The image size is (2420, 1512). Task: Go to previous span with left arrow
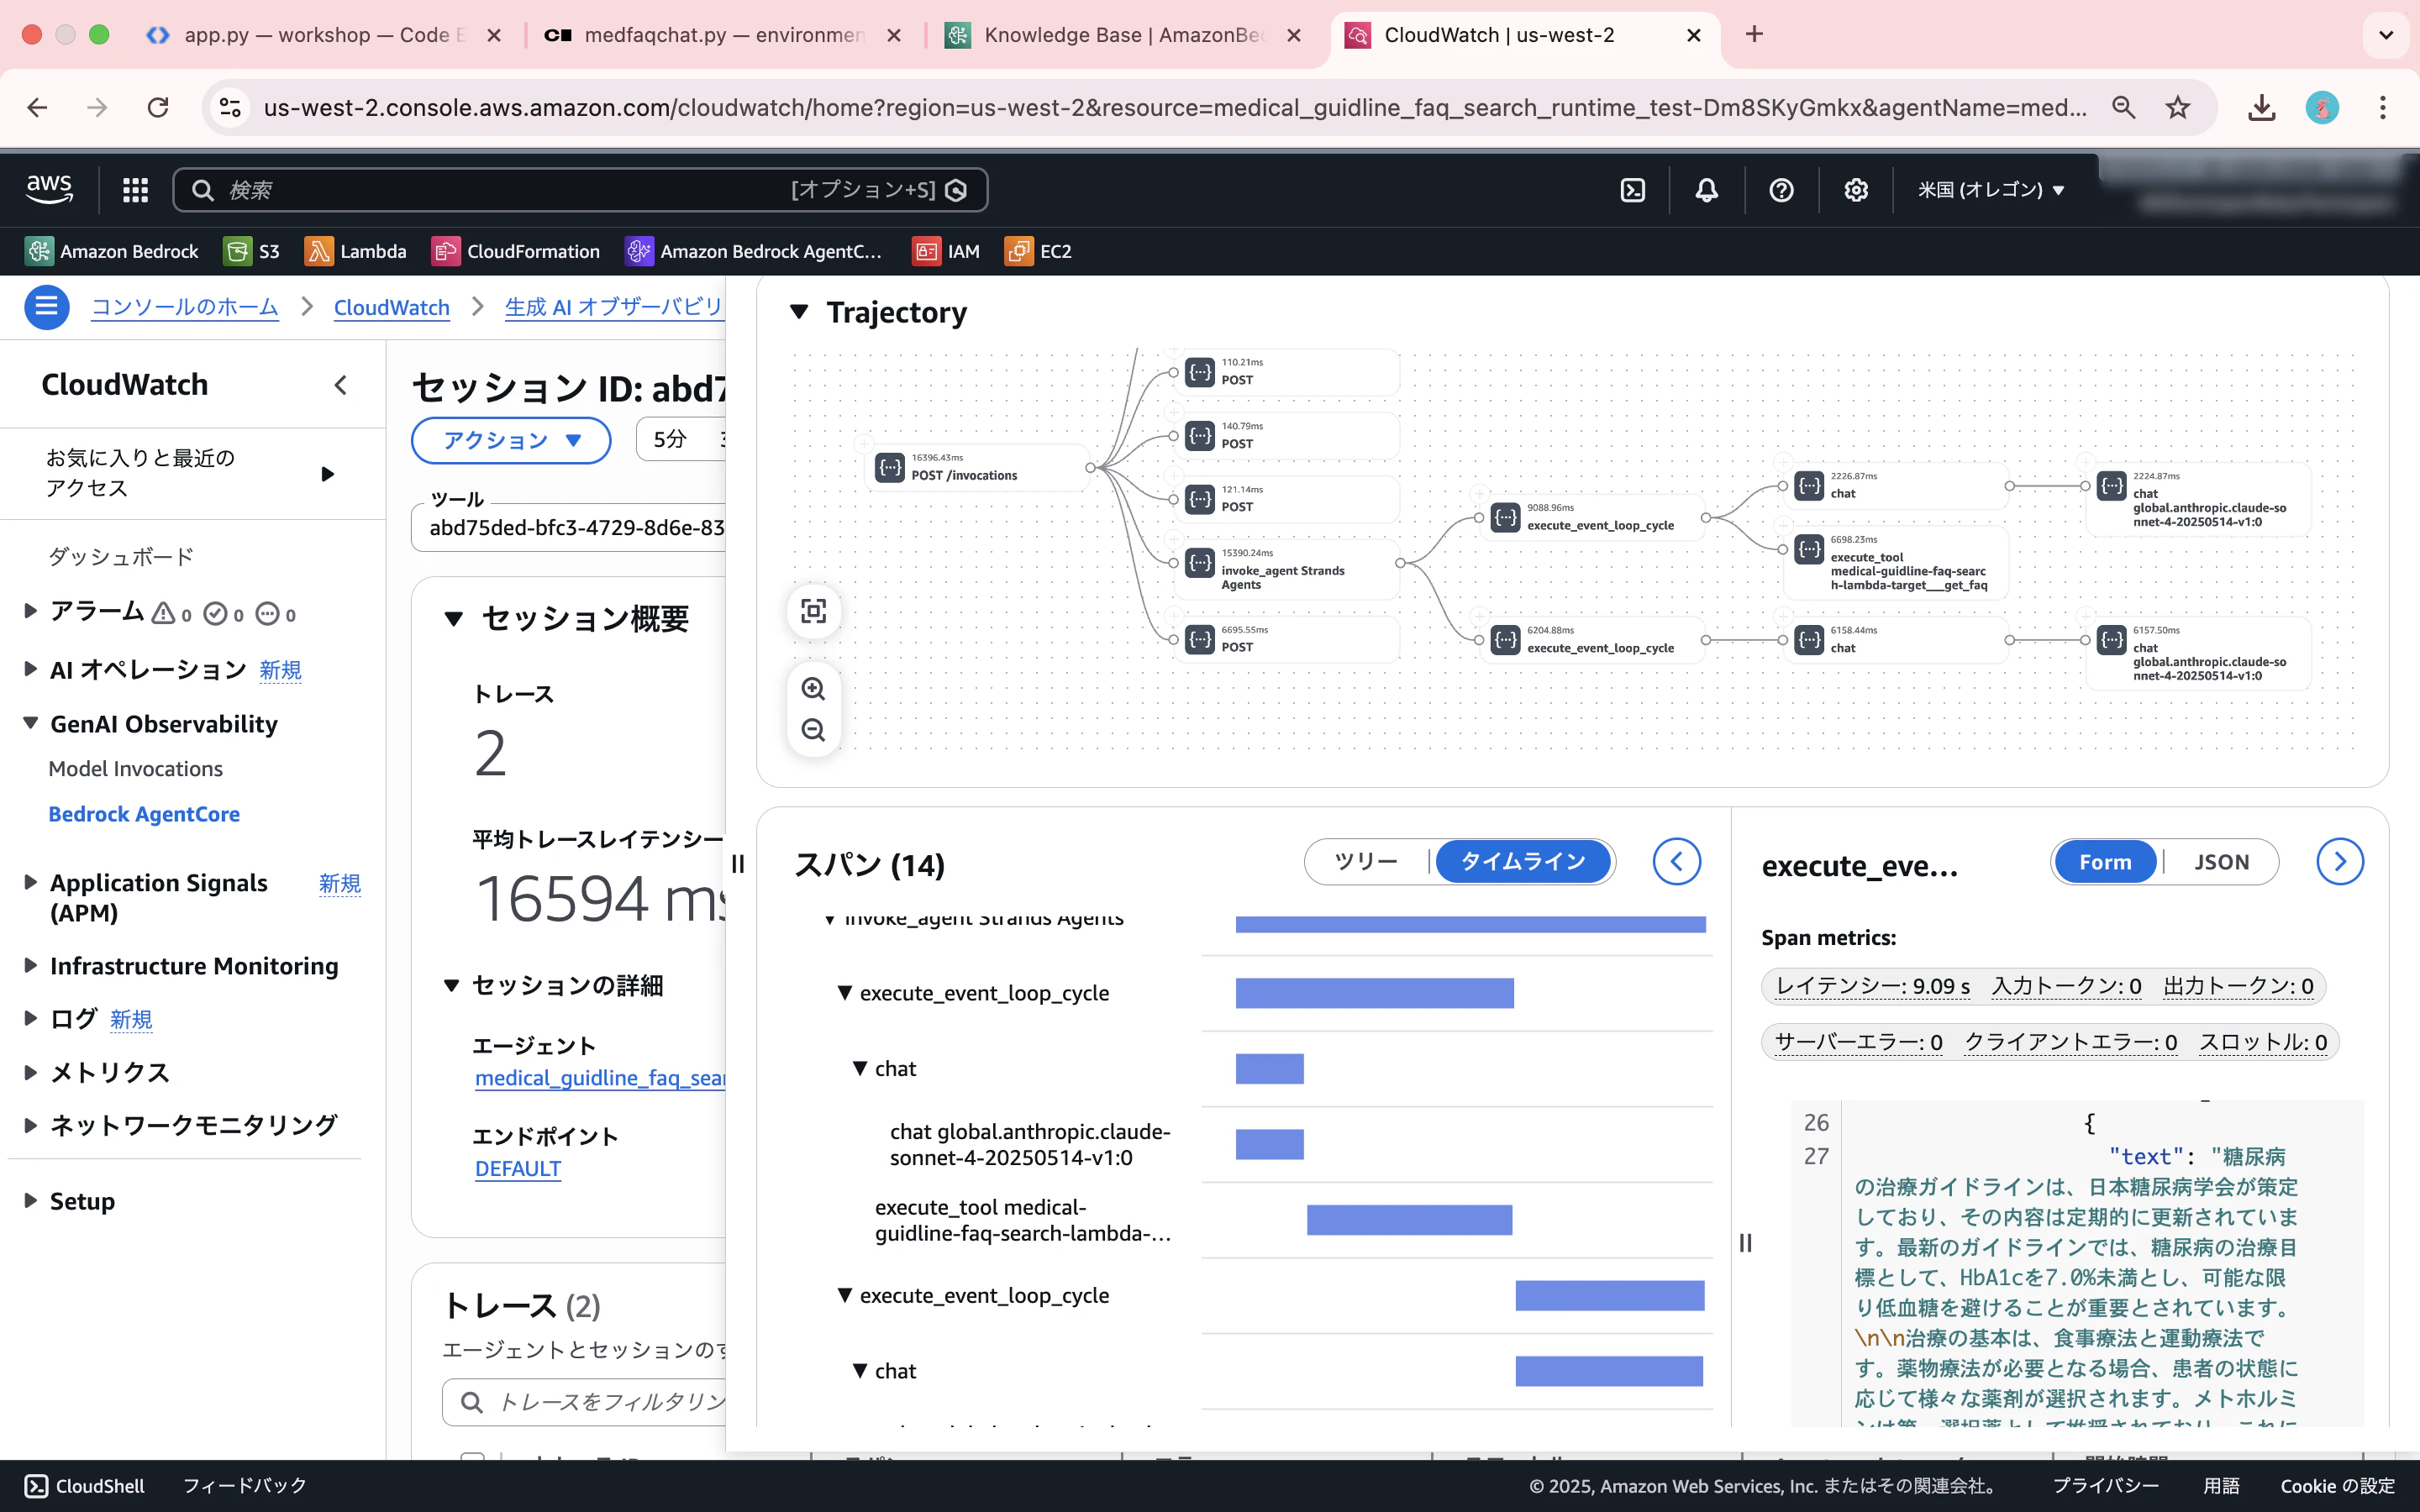(x=1676, y=861)
